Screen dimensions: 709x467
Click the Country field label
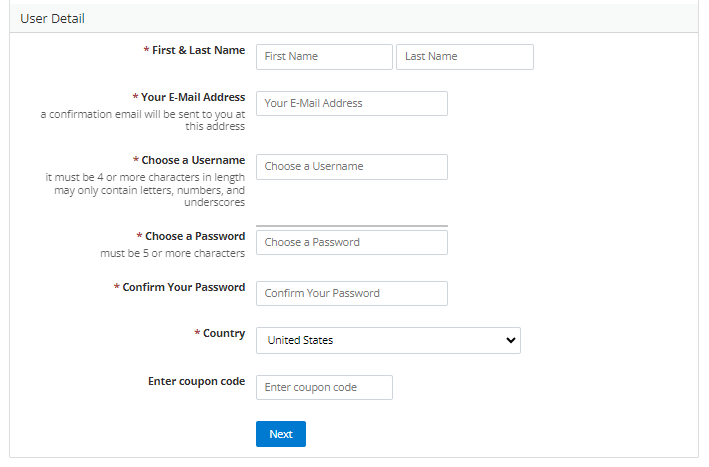point(223,333)
